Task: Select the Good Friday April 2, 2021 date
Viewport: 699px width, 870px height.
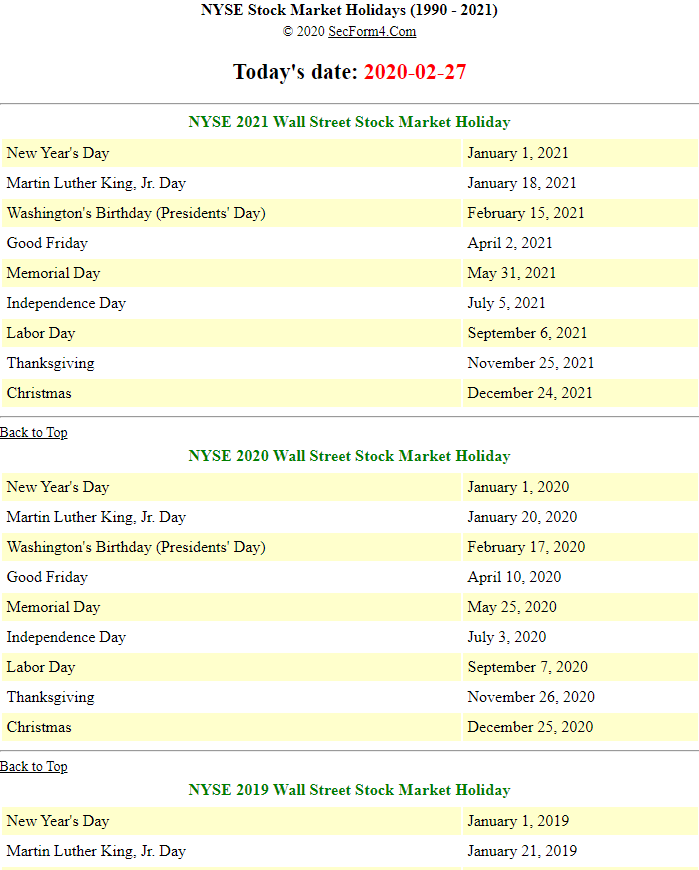Action: tap(510, 243)
